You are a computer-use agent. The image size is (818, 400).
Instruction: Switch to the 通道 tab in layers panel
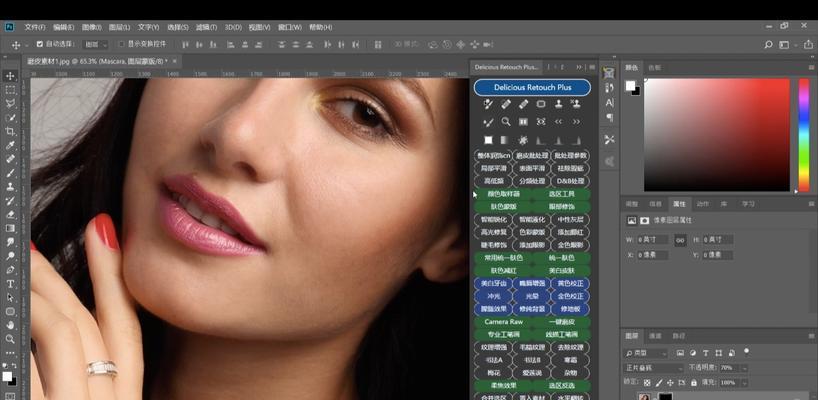tap(655, 336)
